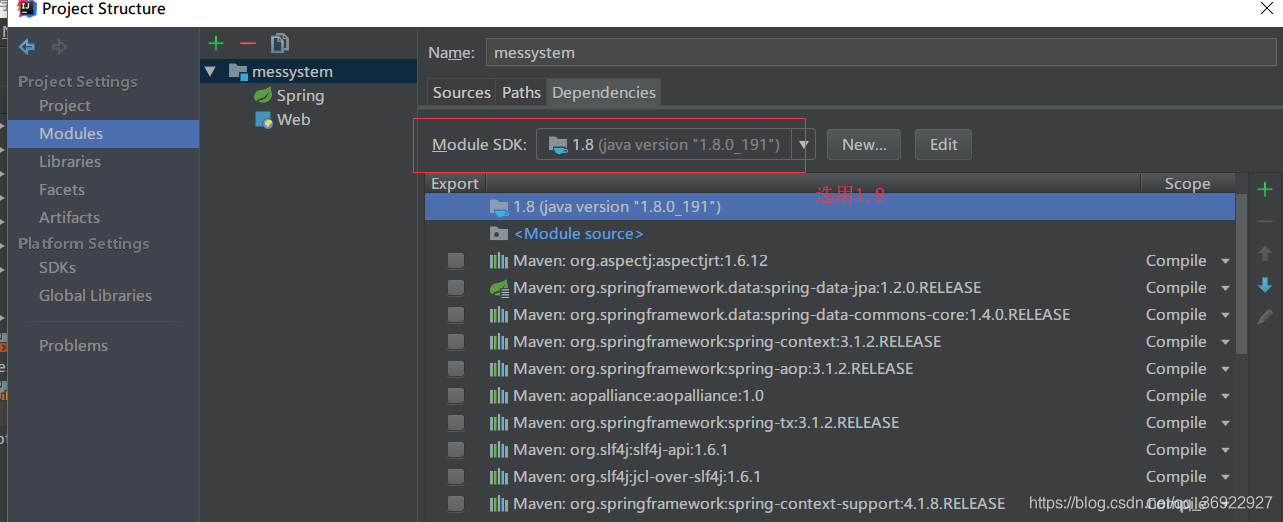1283x522 pixels.
Task: Click the dependencies list scrollbar
Action: [x=1242, y=274]
